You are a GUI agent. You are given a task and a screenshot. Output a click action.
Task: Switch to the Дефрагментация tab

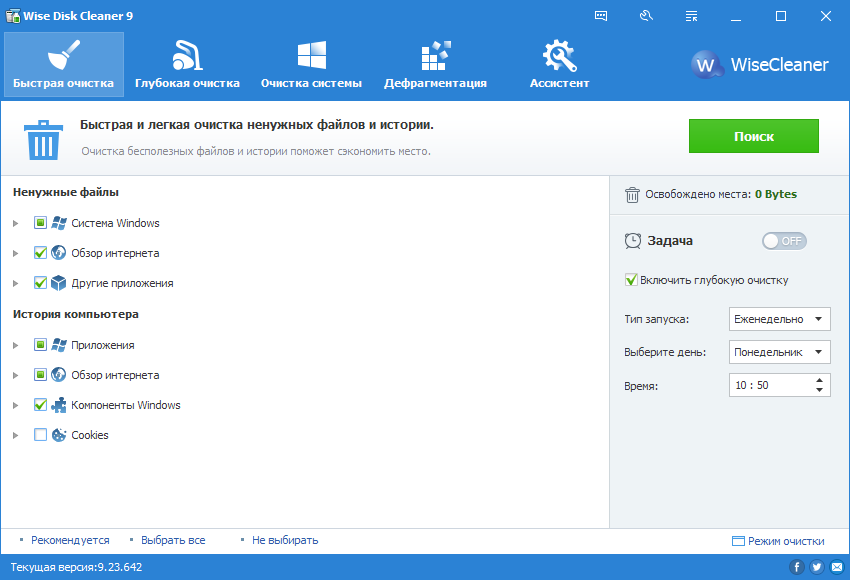pos(435,65)
